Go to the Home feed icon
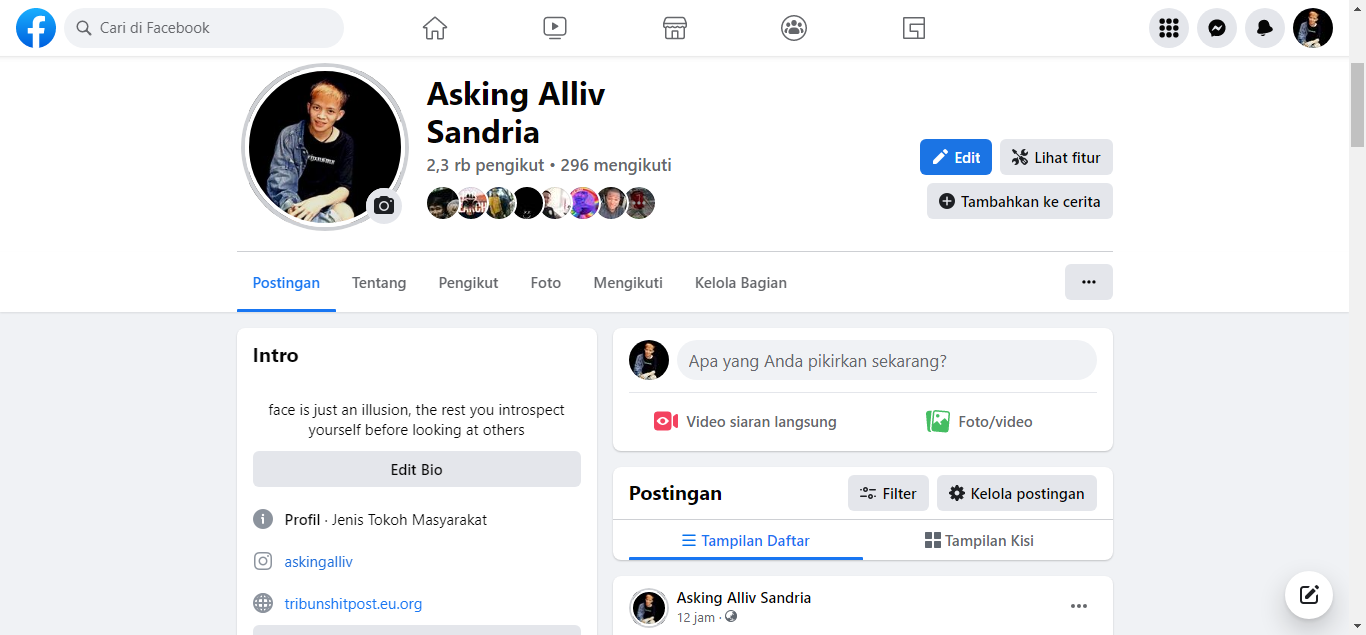1366x635 pixels. click(x=435, y=28)
